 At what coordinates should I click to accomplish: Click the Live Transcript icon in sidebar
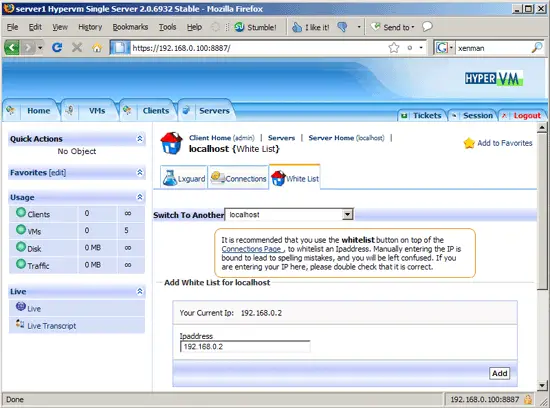(x=20, y=324)
